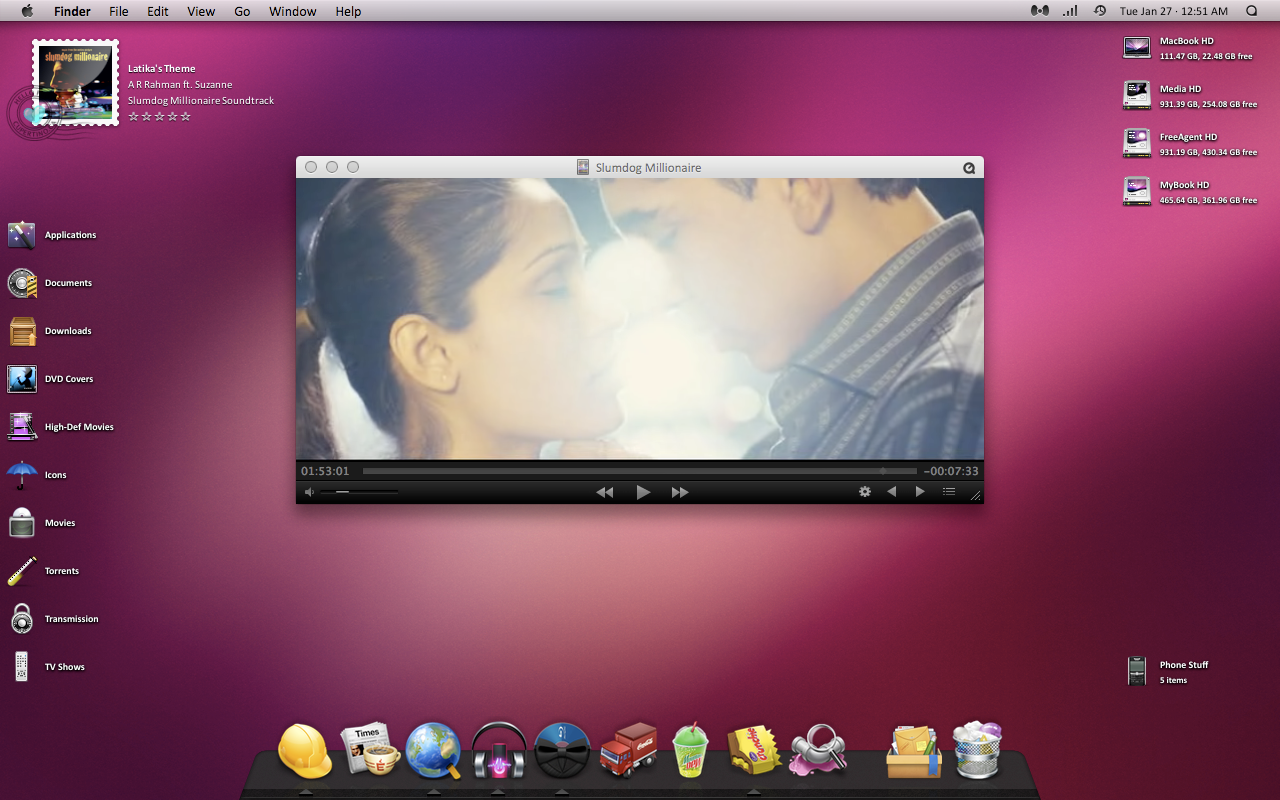Open the Finder menu
This screenshot has height=800, width=1280.
[x=72, y=11]
